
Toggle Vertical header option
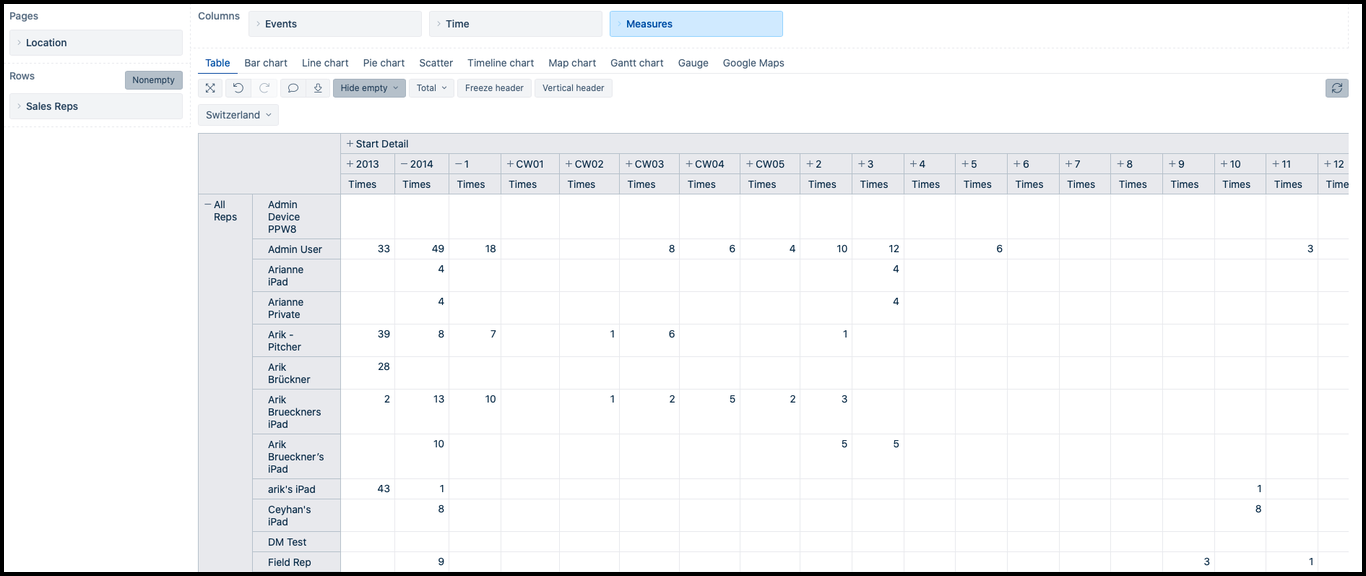click(573, 88)
